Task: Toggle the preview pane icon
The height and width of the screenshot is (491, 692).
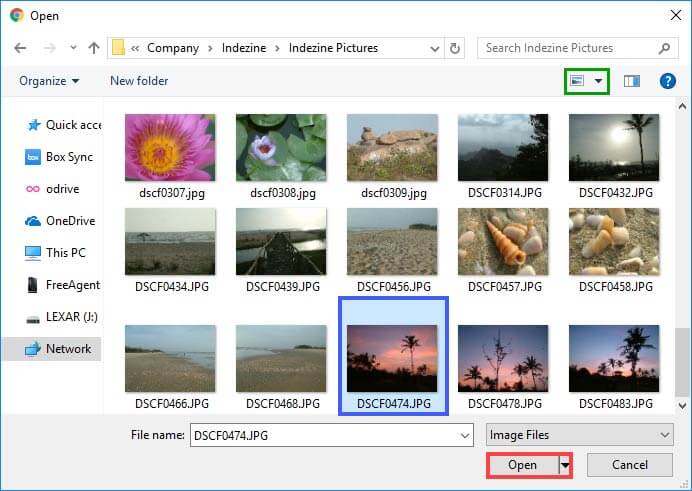Action: tap(631, 81)
